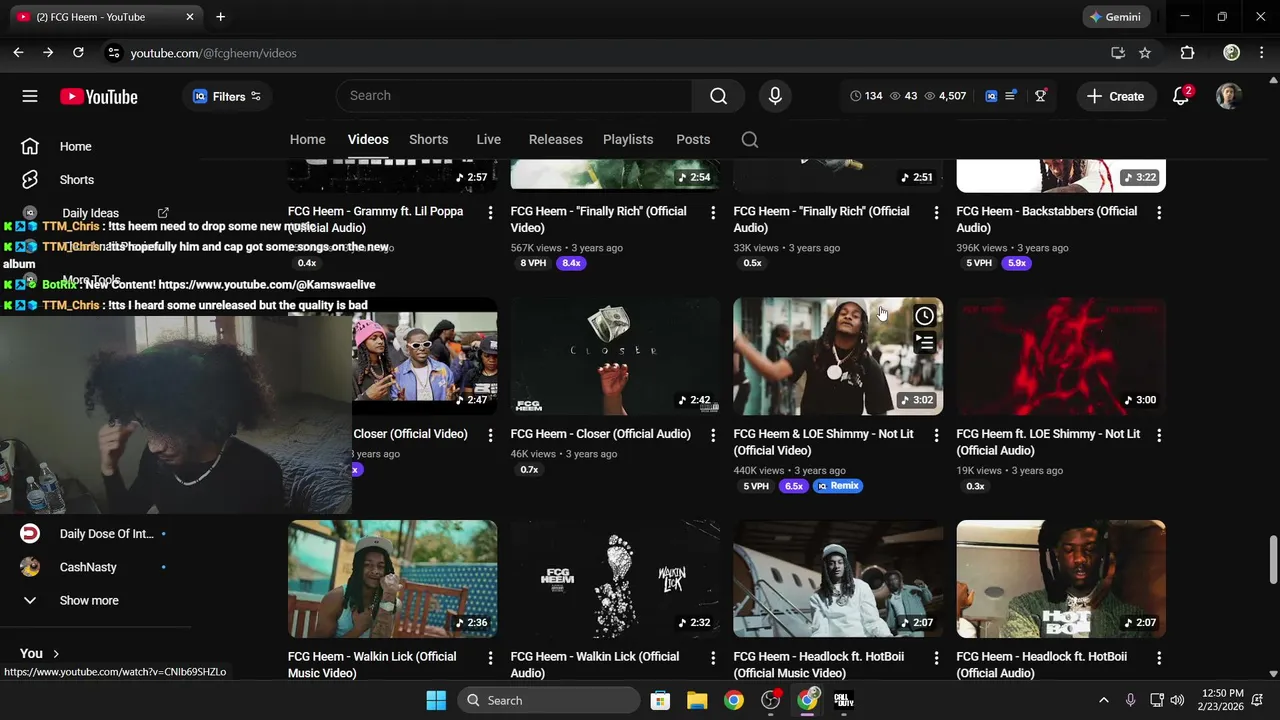Open the Live tab
The height and width of the screenshot is (720, 1280).
pos(488,140)
